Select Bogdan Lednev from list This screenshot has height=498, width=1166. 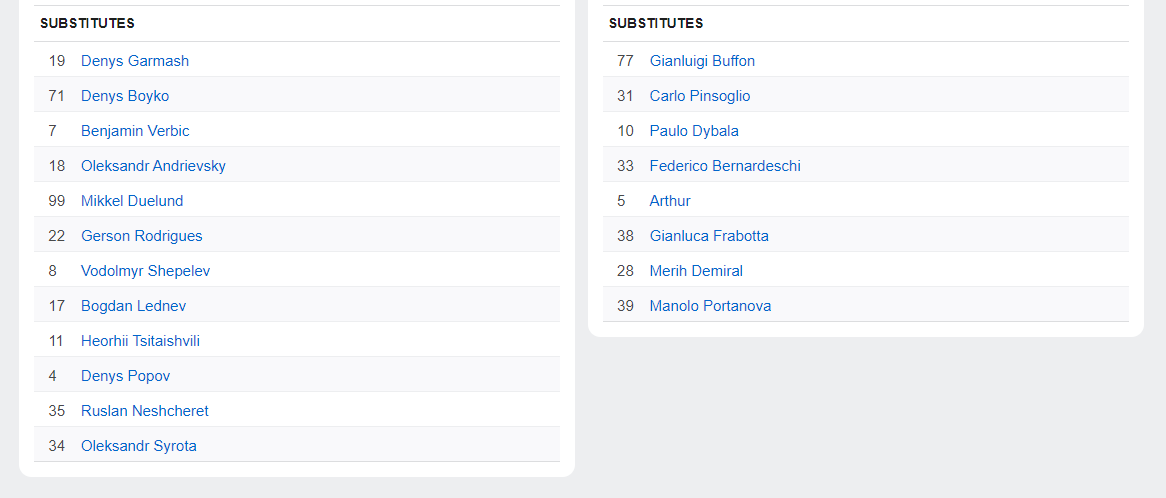pos(133,306)
